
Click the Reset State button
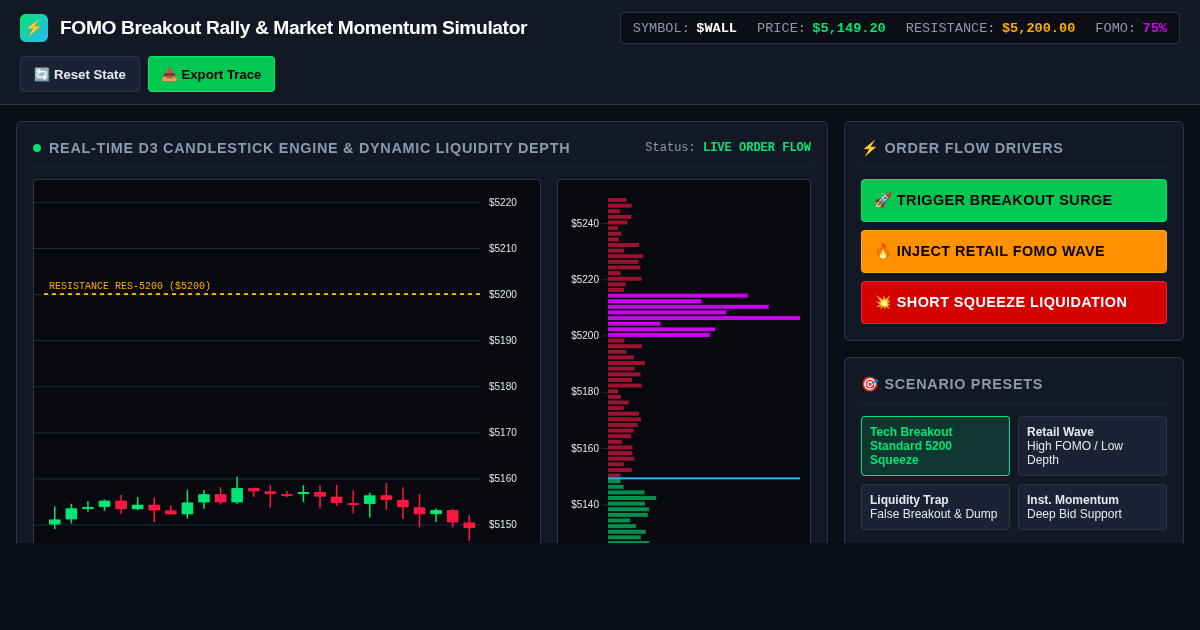[80, 74]
